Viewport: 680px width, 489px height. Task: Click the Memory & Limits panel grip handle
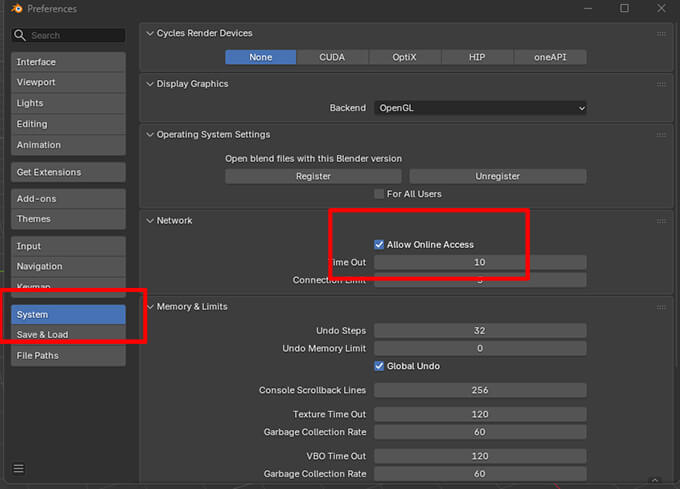(x=661, y=307)
